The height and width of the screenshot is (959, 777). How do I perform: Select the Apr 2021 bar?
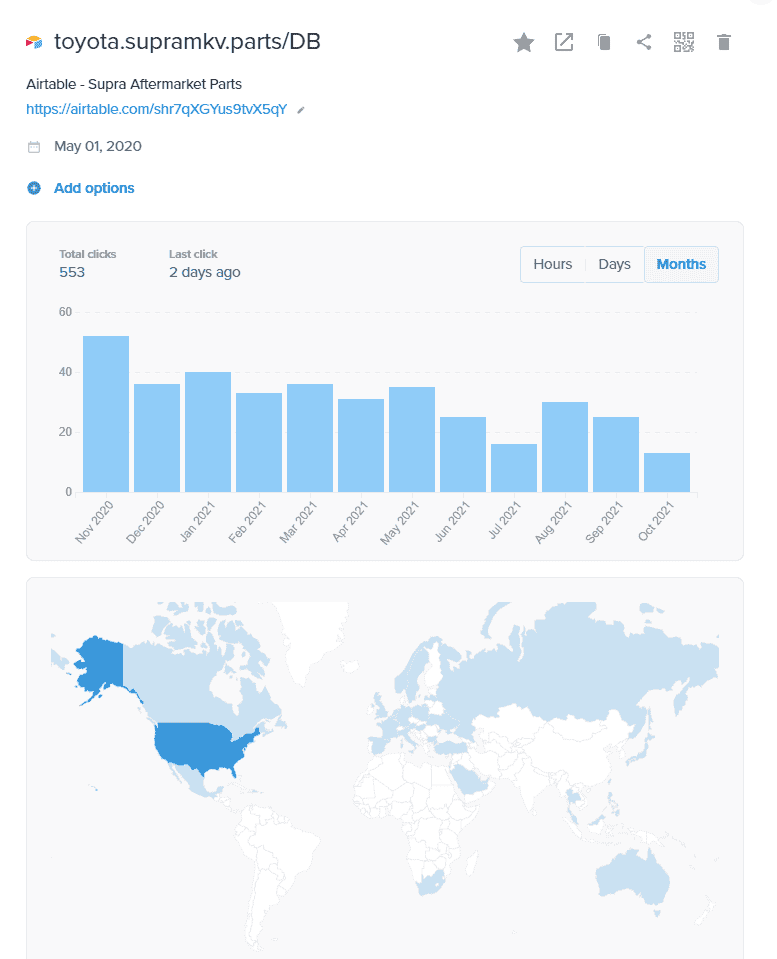tap(361, 445)
